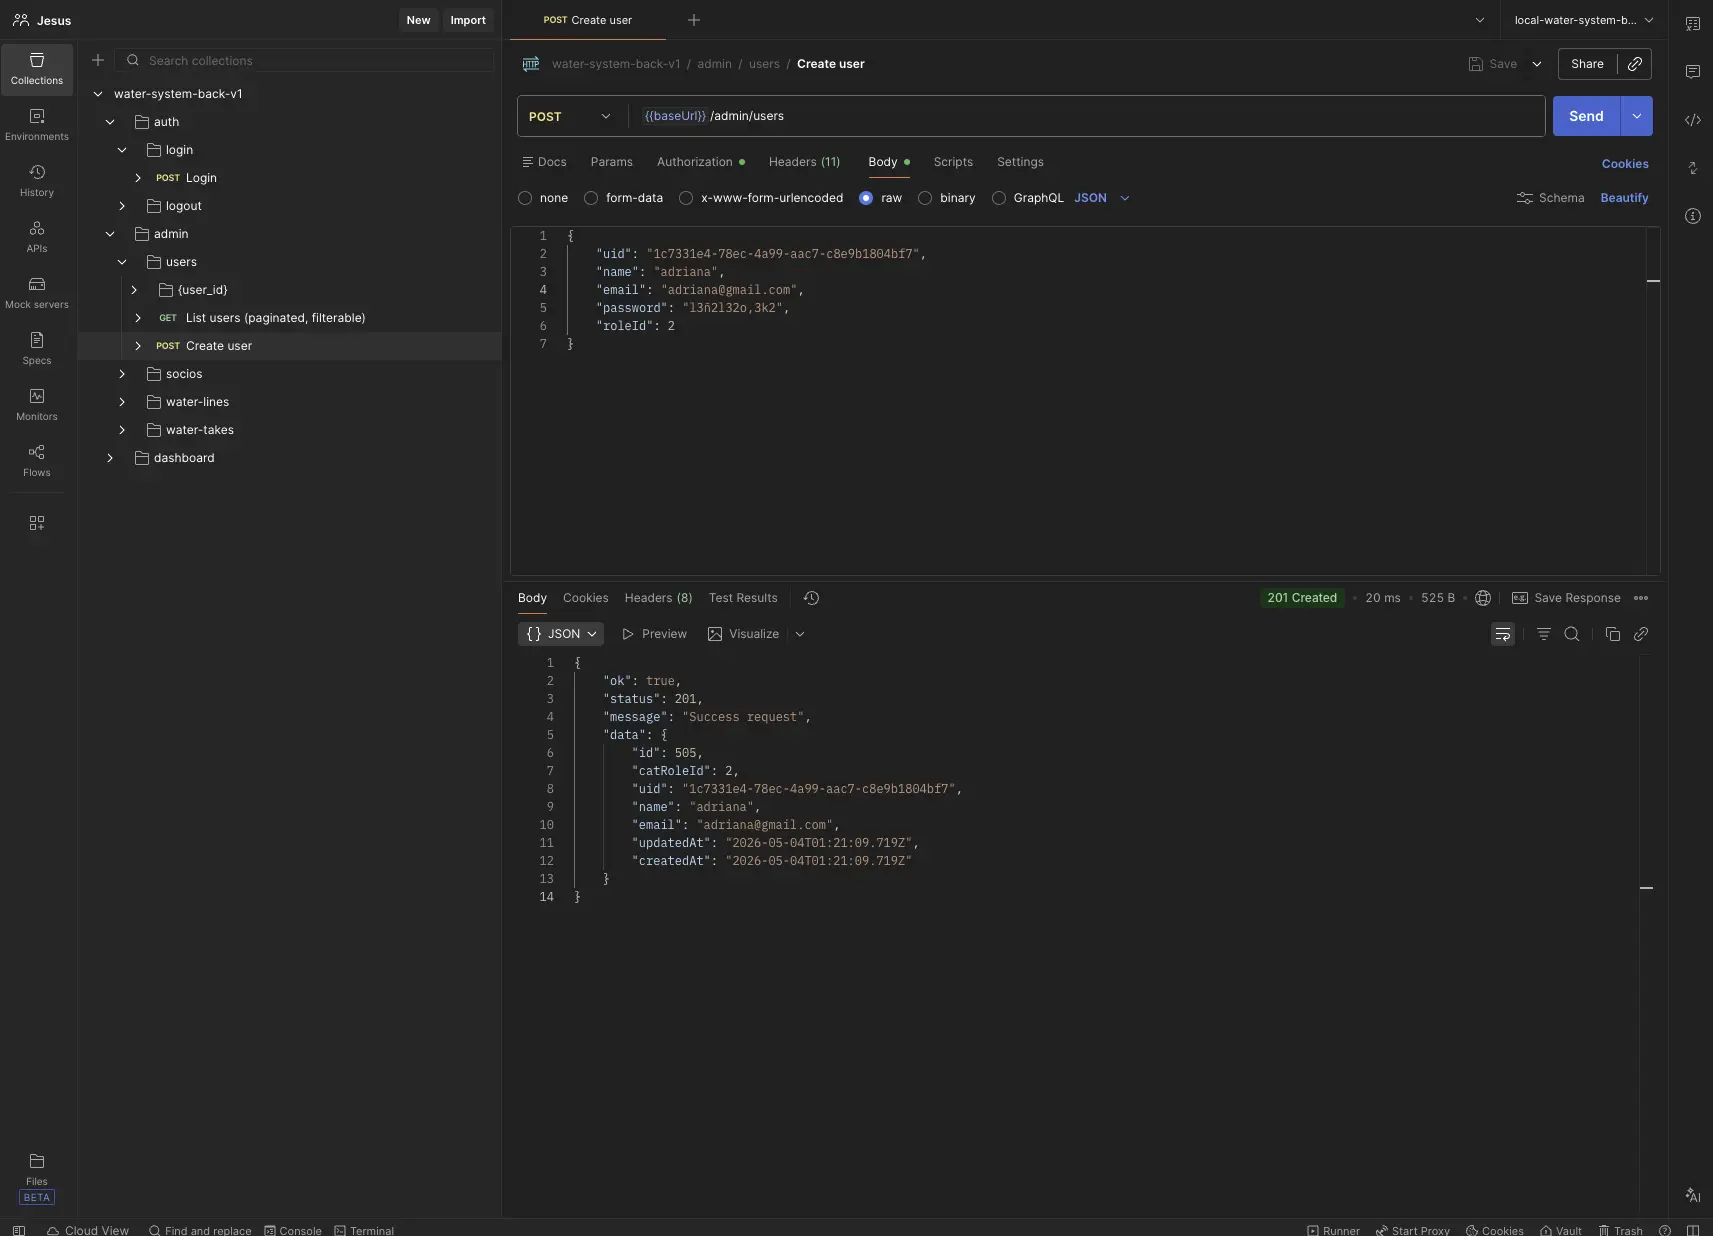
Task: Click the request URL field
Action: pyautogui.click(x=1087, y=116)
